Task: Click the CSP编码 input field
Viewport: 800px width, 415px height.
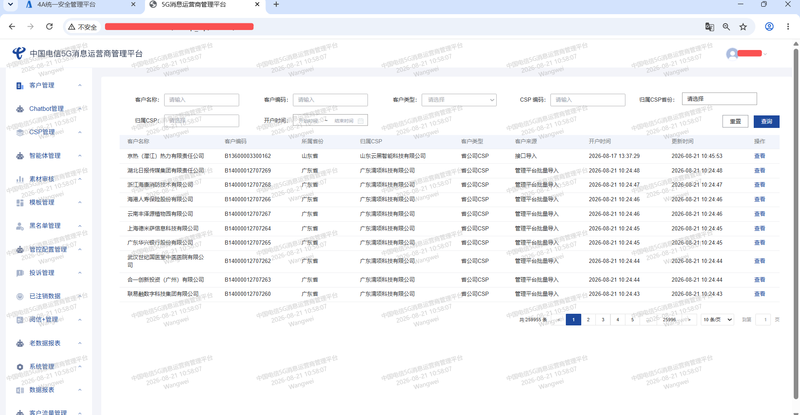Action: coord(588,100)
